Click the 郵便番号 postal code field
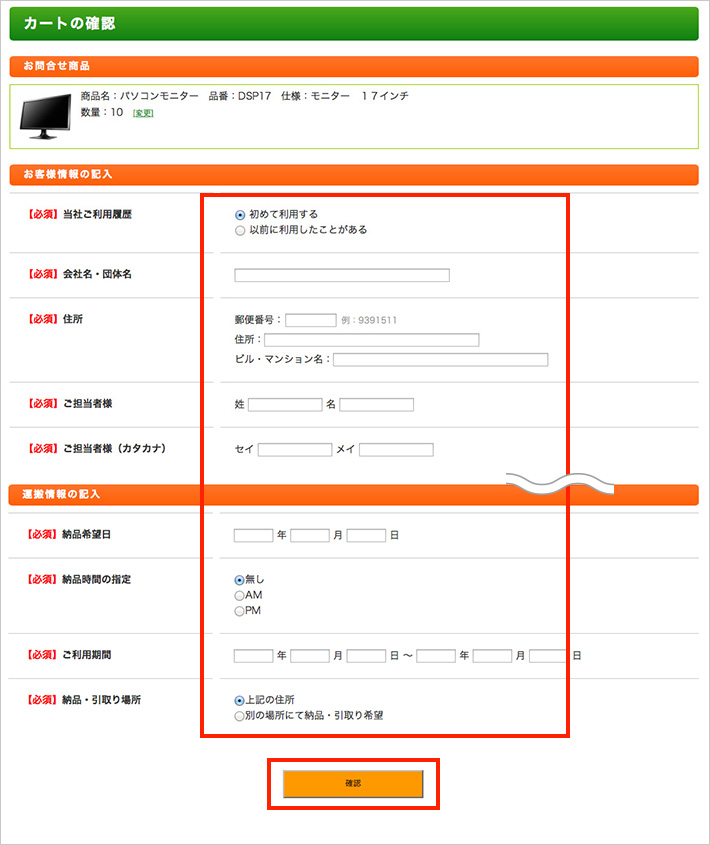The height and width of the screenshot is (845, 710). point(310,320)
